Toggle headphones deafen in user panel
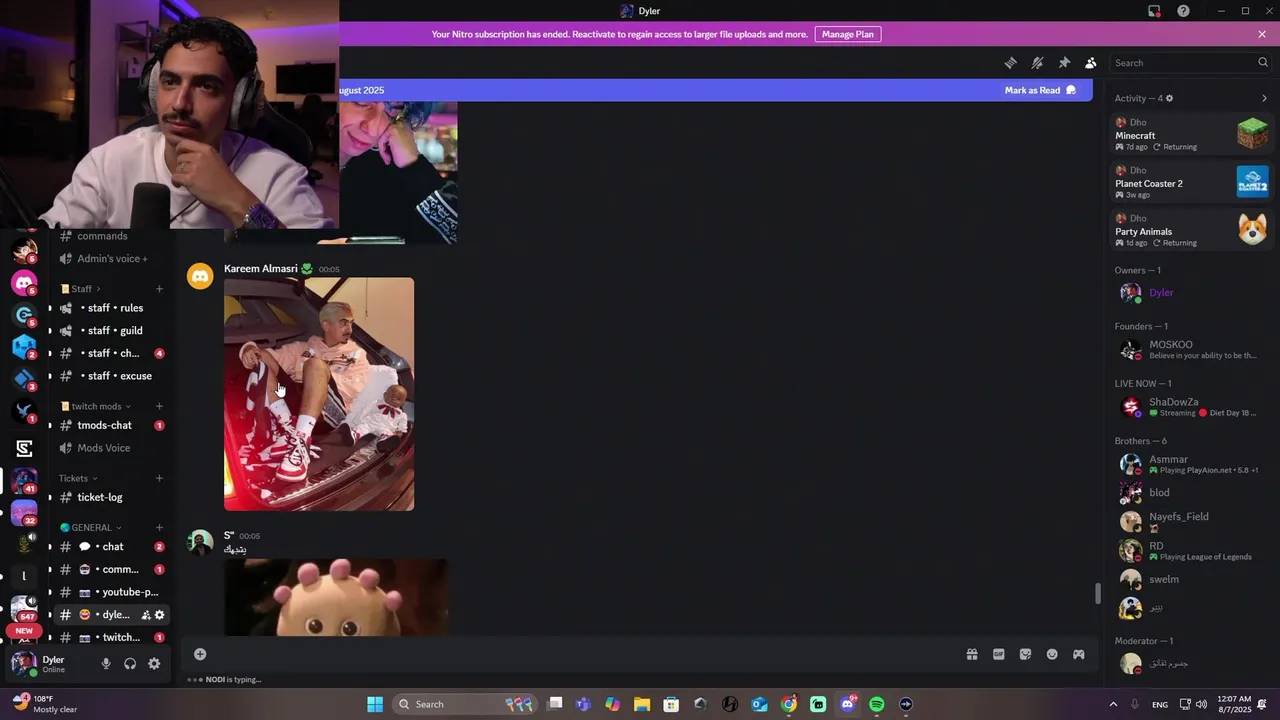 pyautogui.click(x=130, y=663)
